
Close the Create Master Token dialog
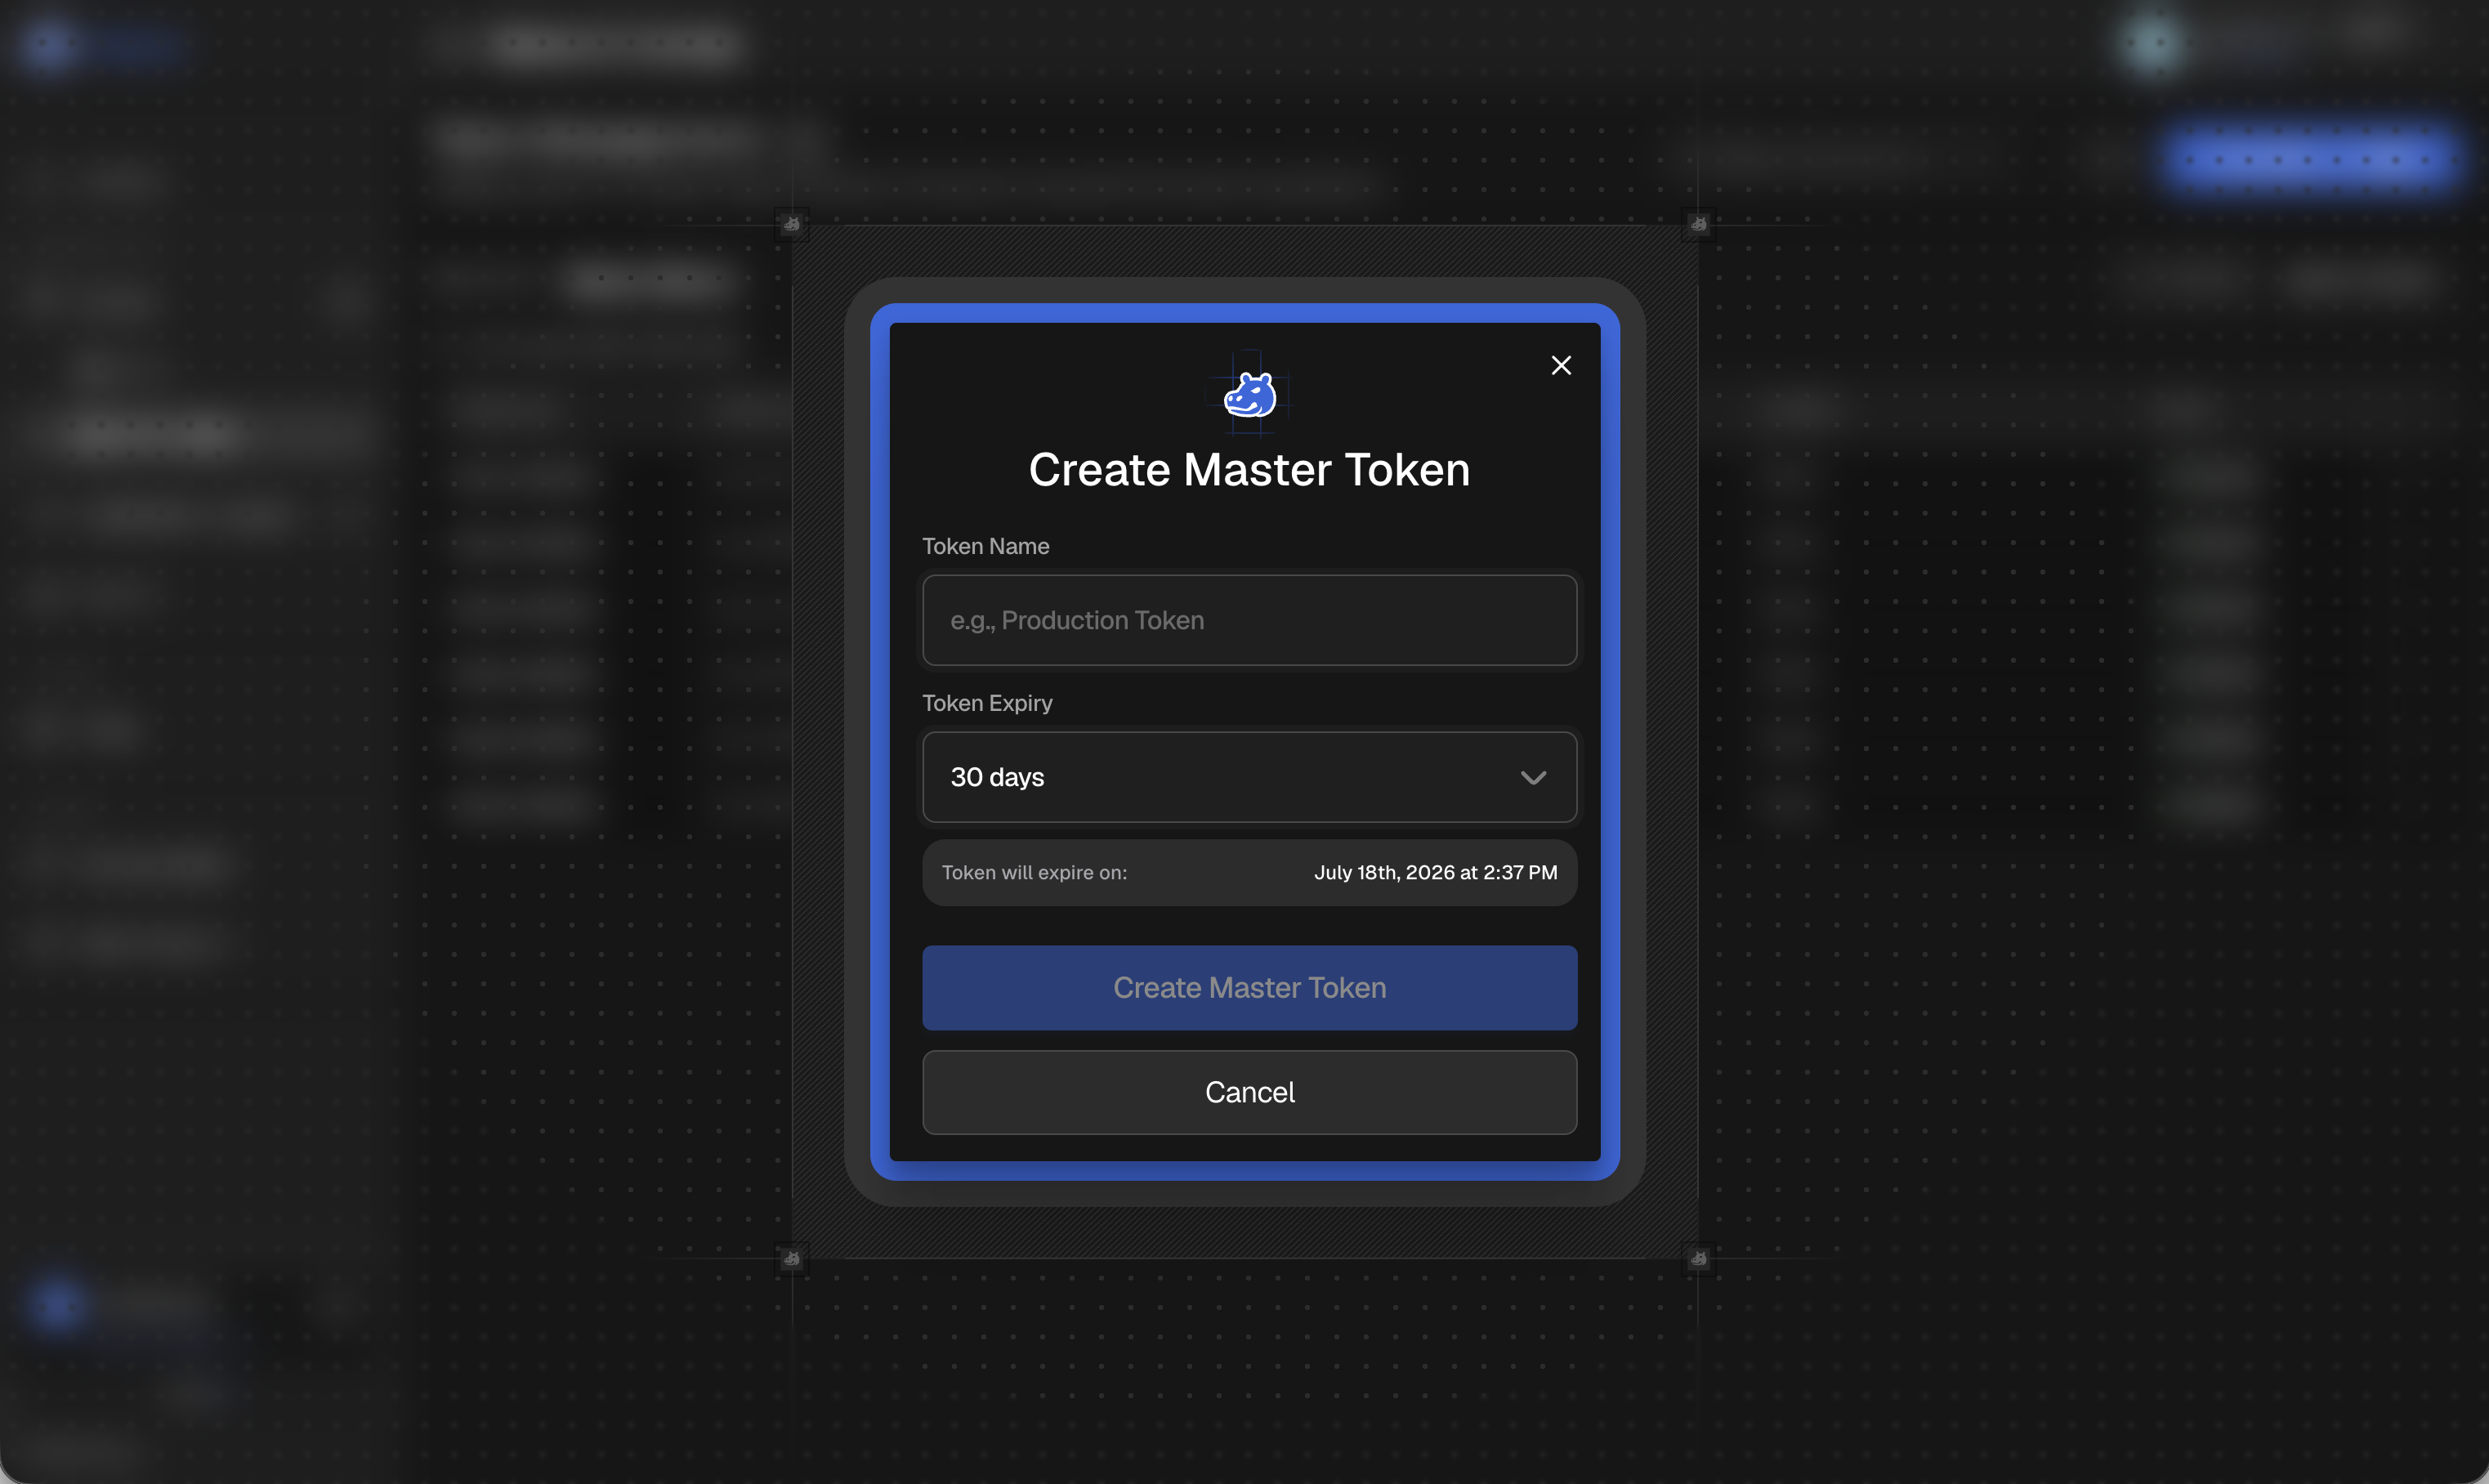pos(1561,365)
